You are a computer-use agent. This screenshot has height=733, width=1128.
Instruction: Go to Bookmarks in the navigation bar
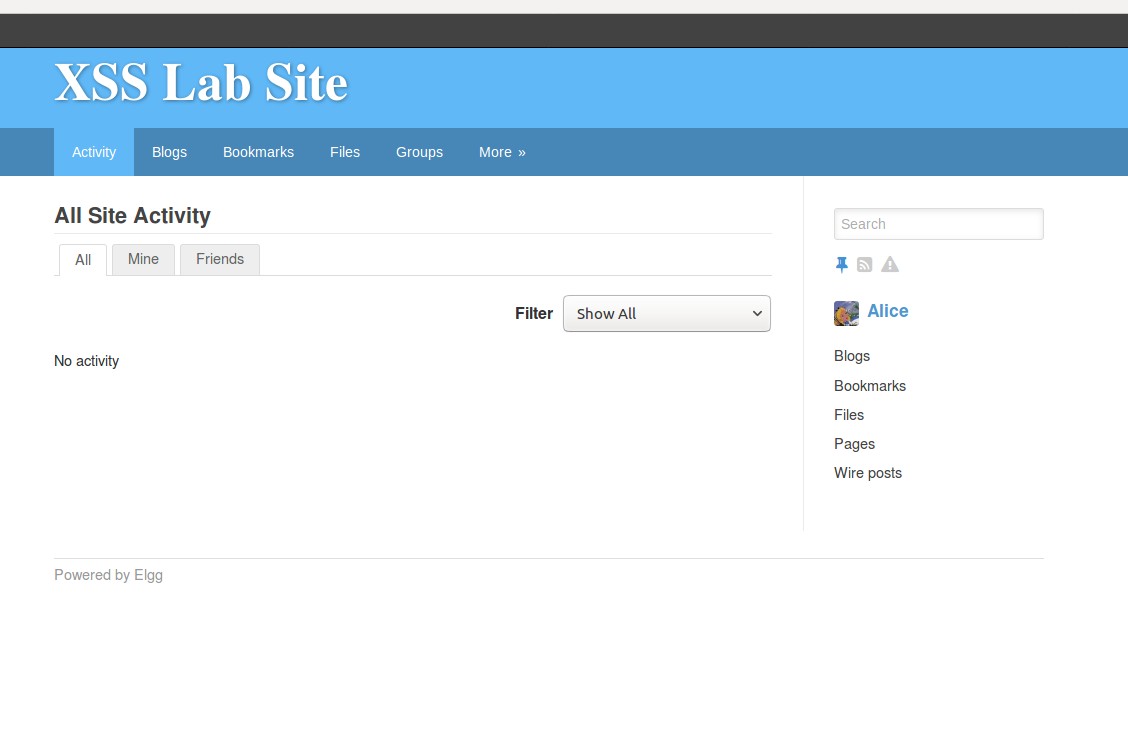click(258, 152)
